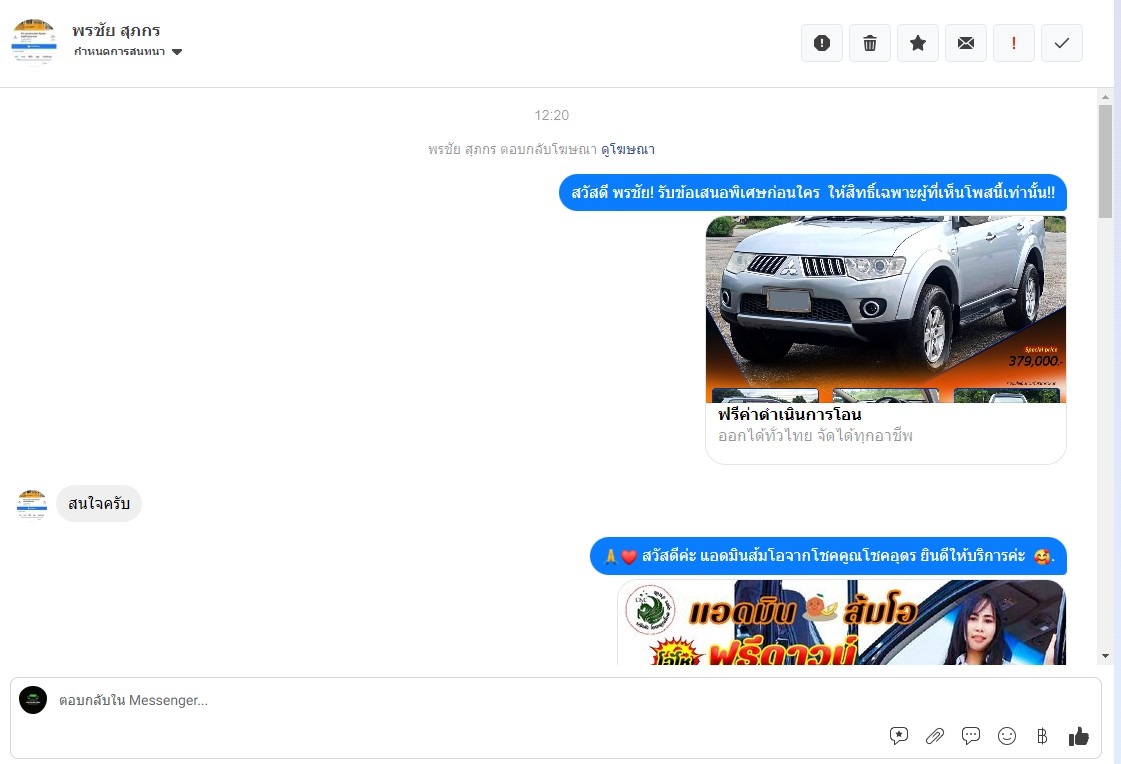Image resolution: width=1121 pixels, height=764 pixels.
Task: Open แอดมิน ส้มโอ banner image
Action: (x=841, y=622)
